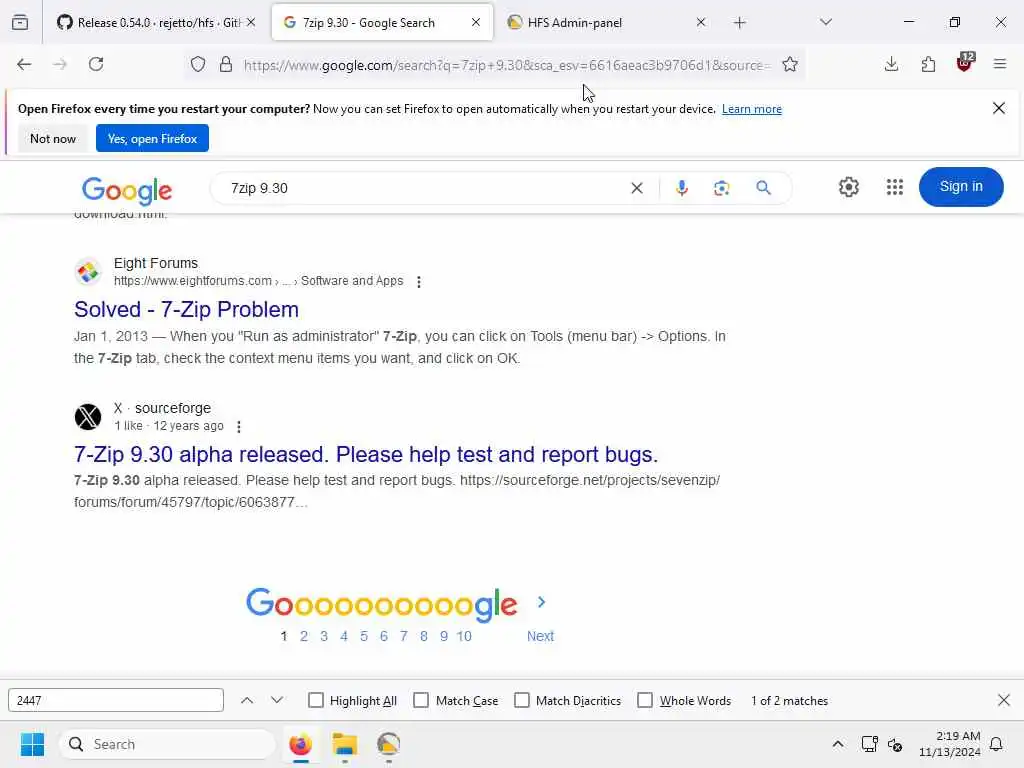Open more options for Eight Forums result
1024x768 pixels.
(419, 281)
